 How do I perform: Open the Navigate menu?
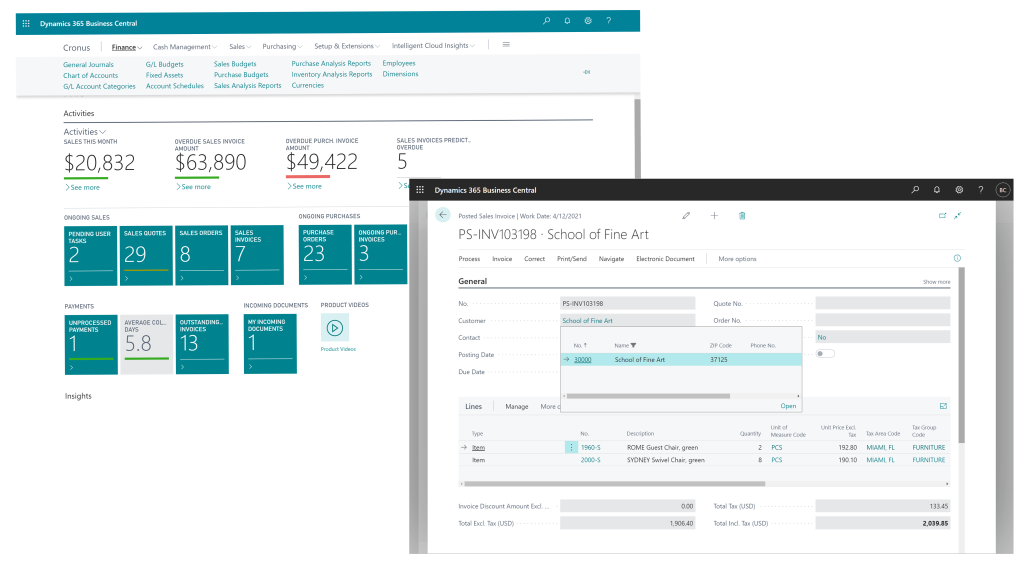coord(611,259)
